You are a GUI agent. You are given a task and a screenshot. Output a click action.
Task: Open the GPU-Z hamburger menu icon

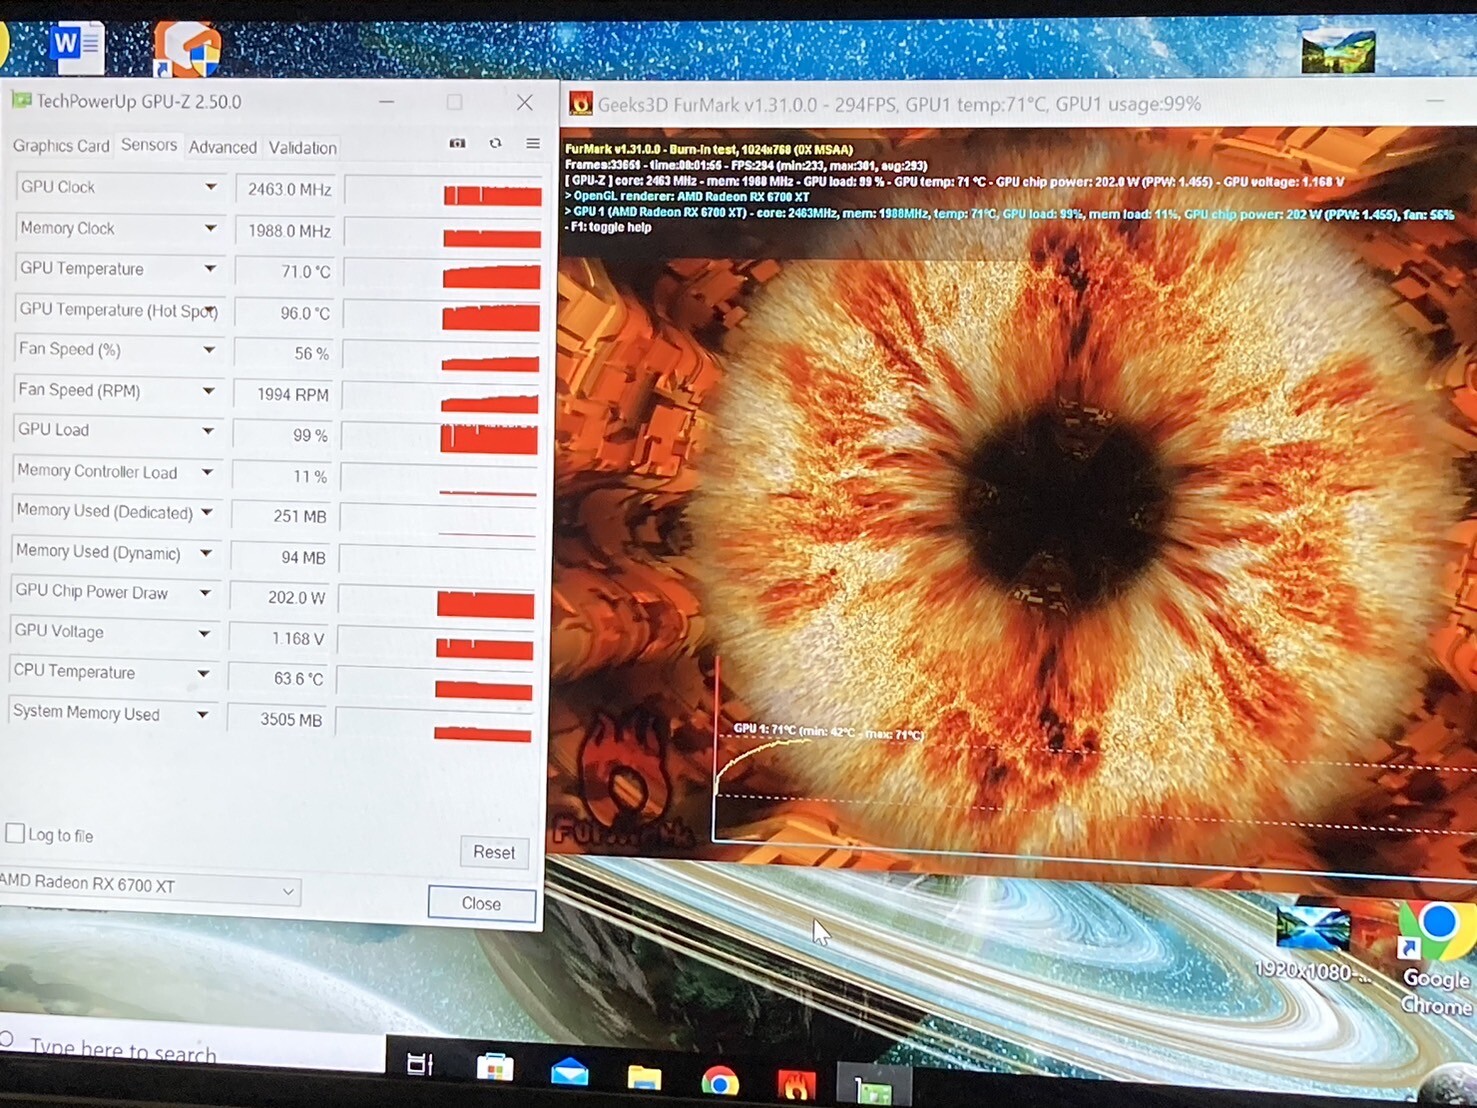(x=533, y=144)
